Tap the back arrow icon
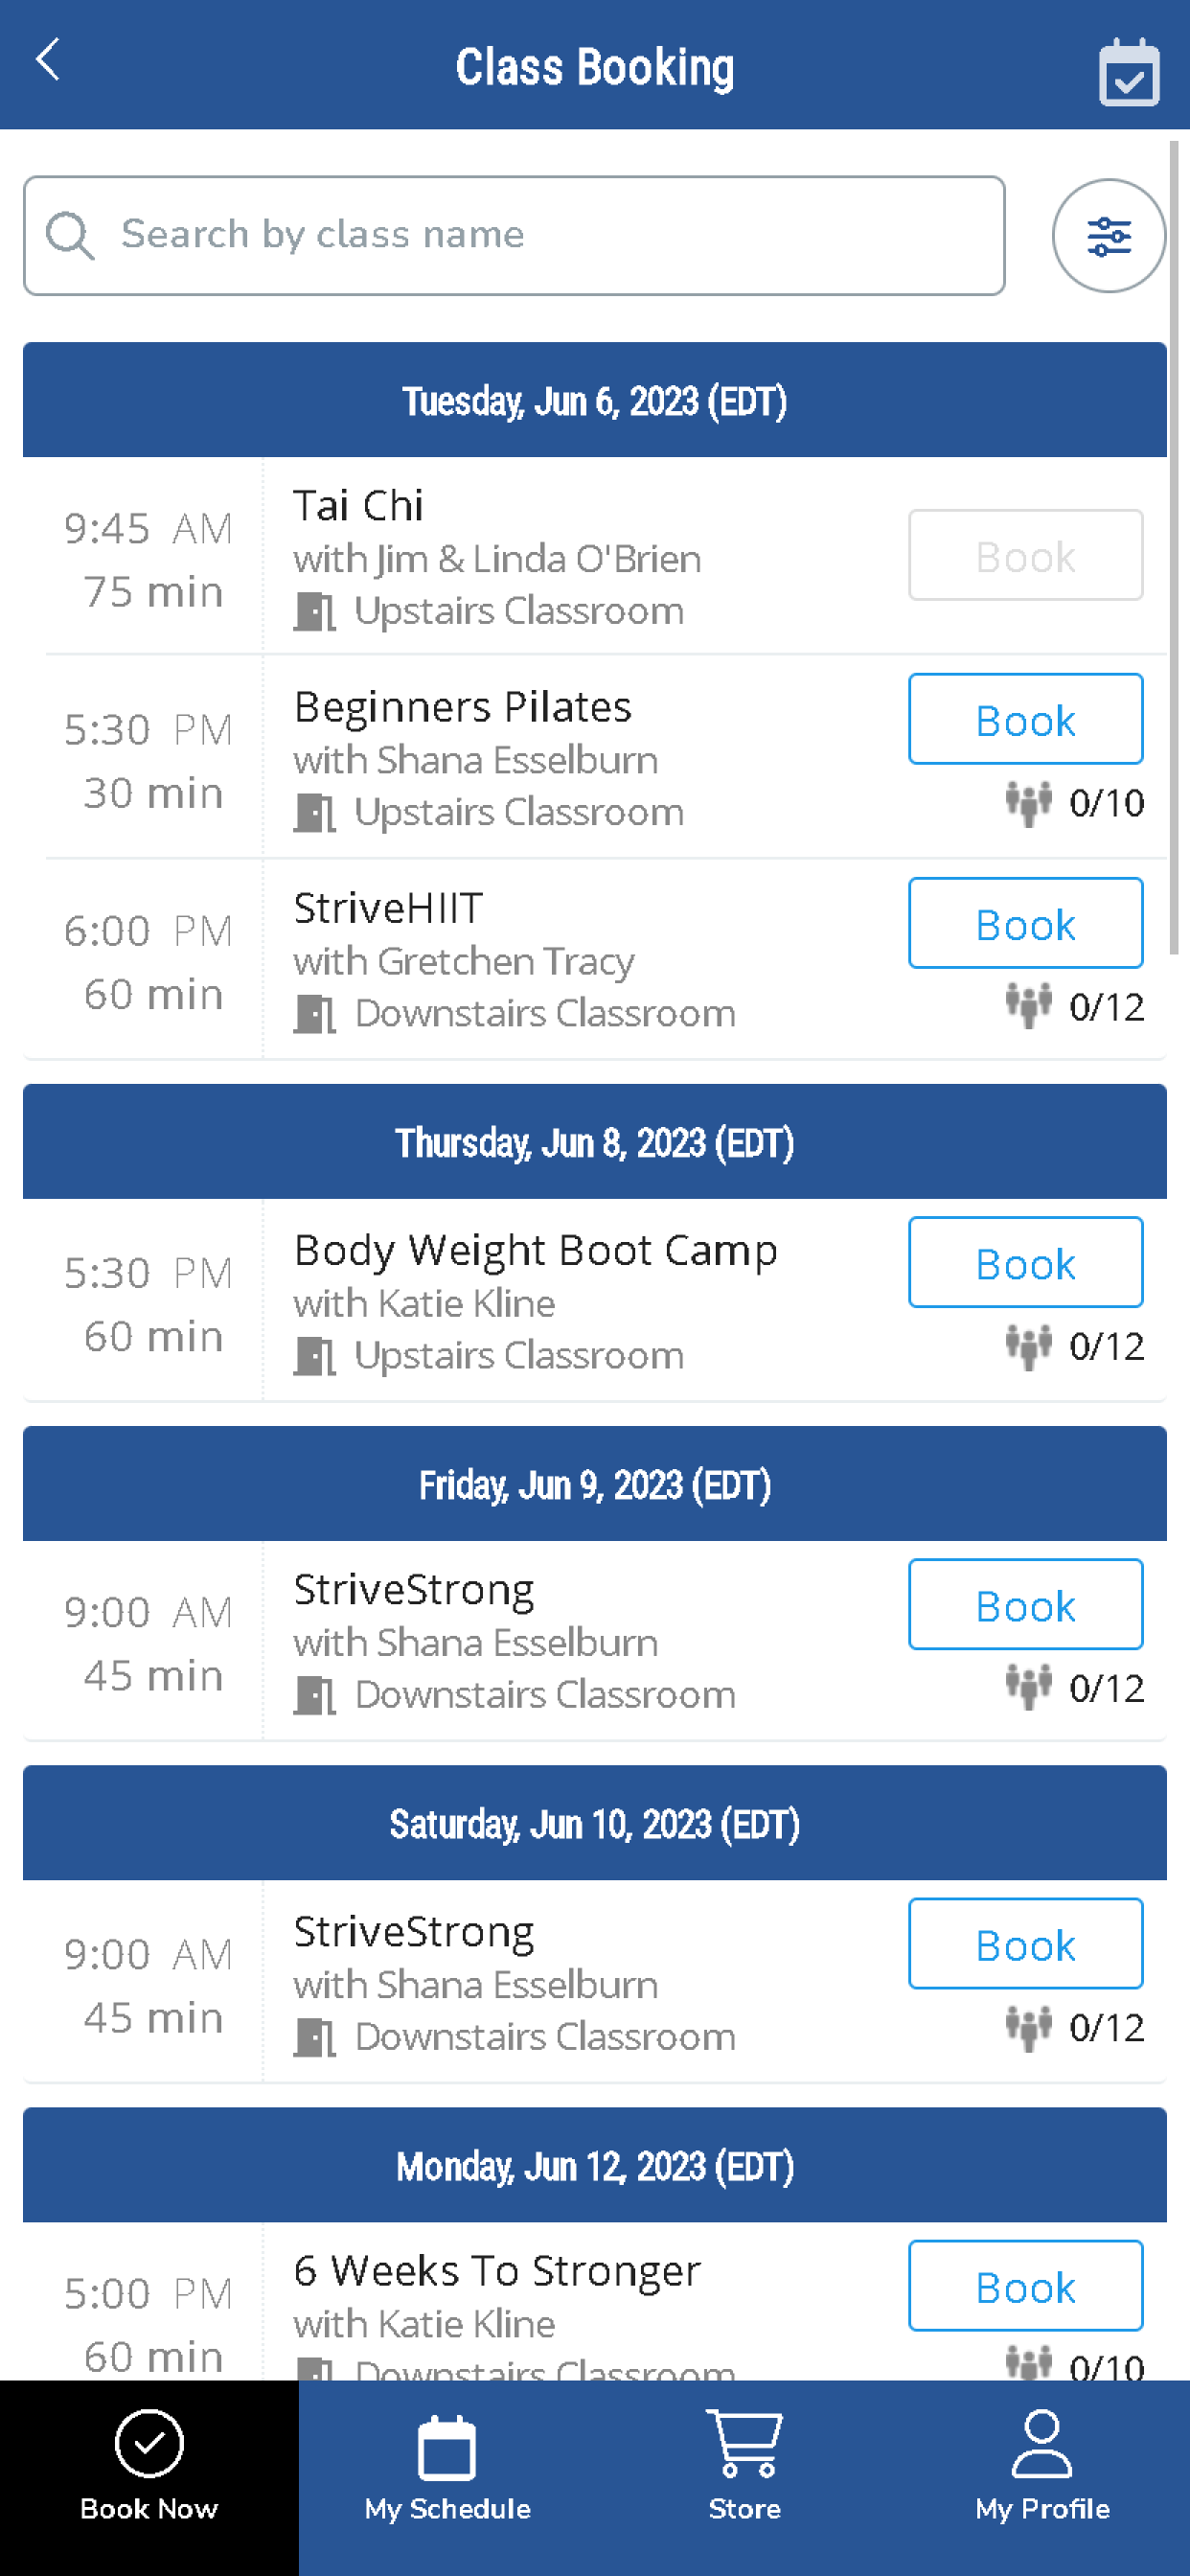Screen dimensions: 1190x2576 [x=48, y=60]
